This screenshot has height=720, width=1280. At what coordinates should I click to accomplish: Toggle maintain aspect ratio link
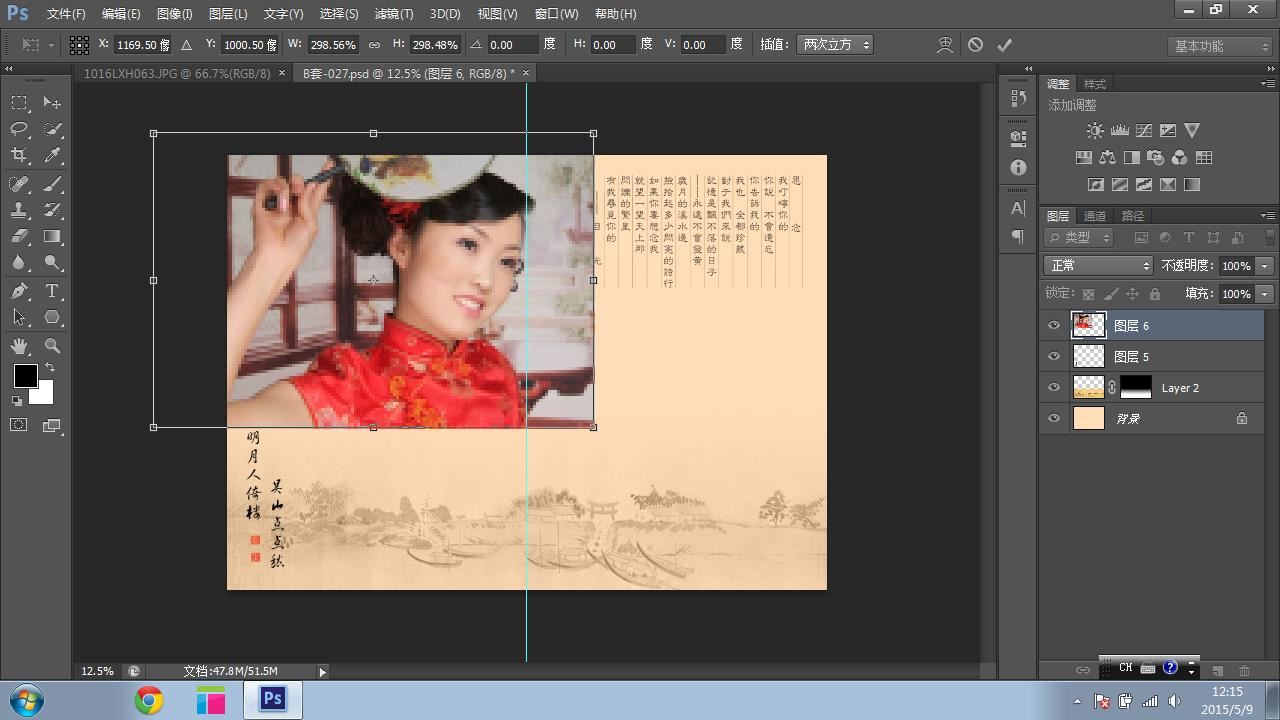pos(374,45)
